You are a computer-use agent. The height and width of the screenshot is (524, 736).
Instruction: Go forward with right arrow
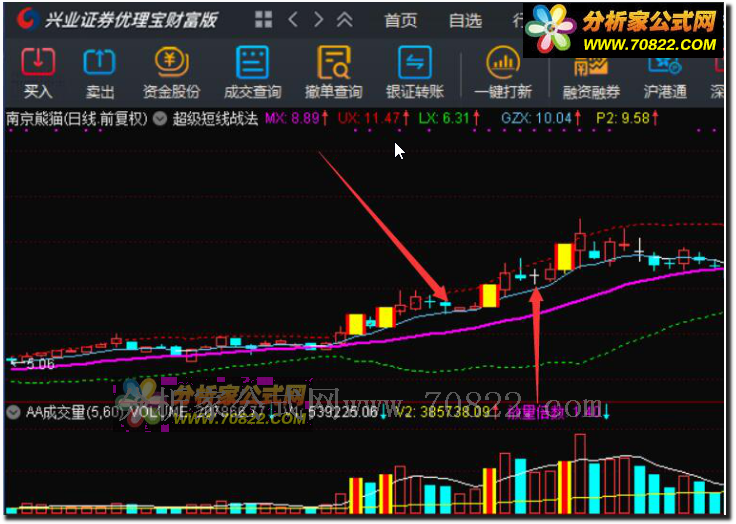tap(319, 20)
